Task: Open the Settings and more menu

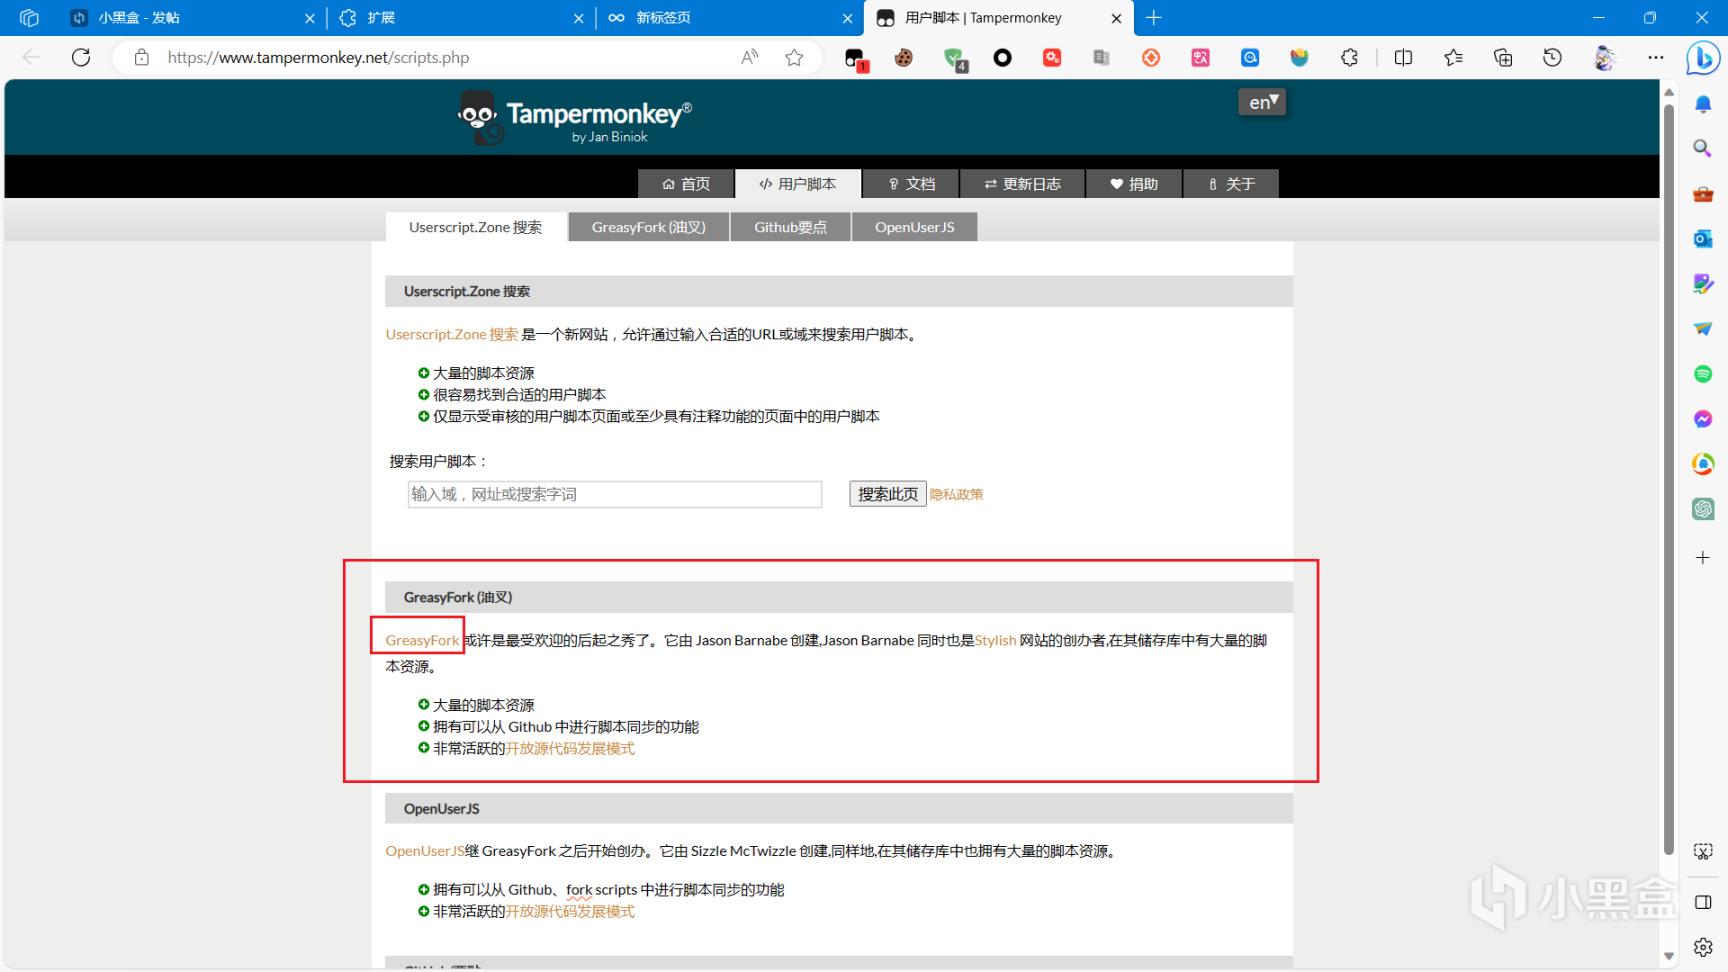Action: (1656, 58)
